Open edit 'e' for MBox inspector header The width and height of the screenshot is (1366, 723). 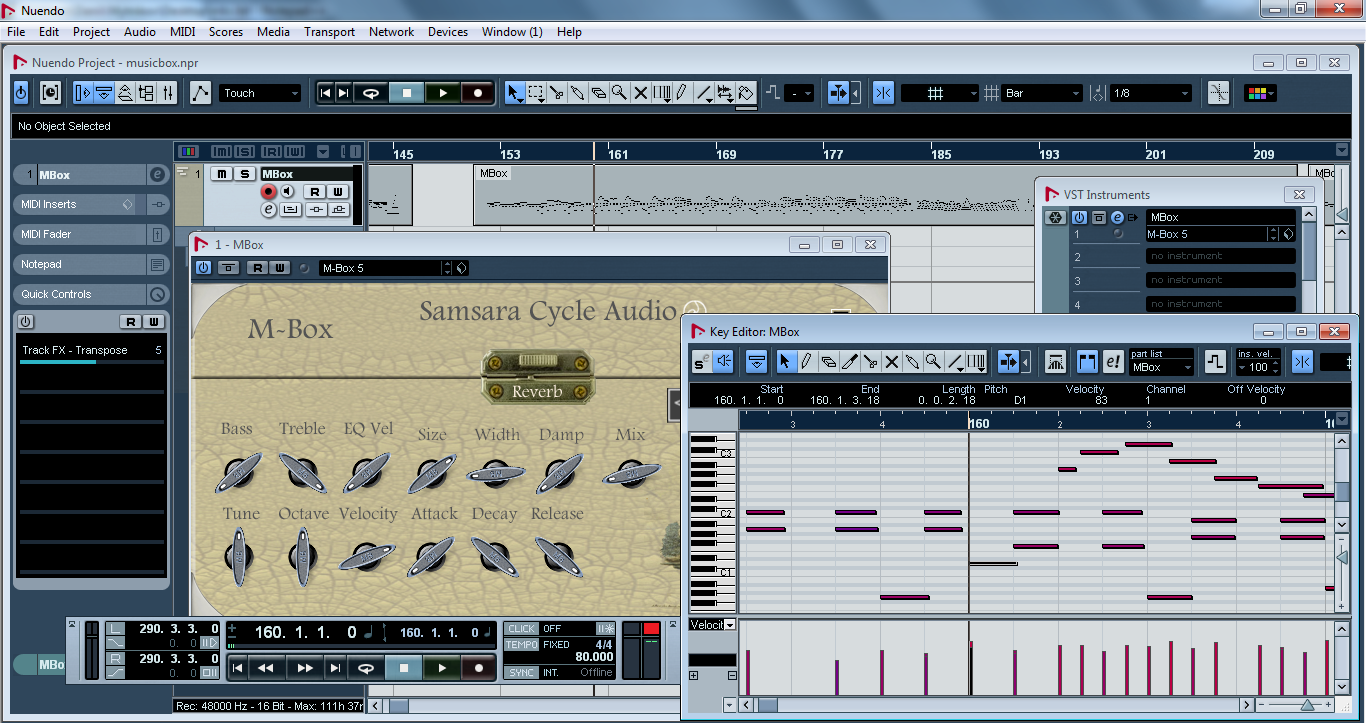pyautogui.click(x=157, y=175)
